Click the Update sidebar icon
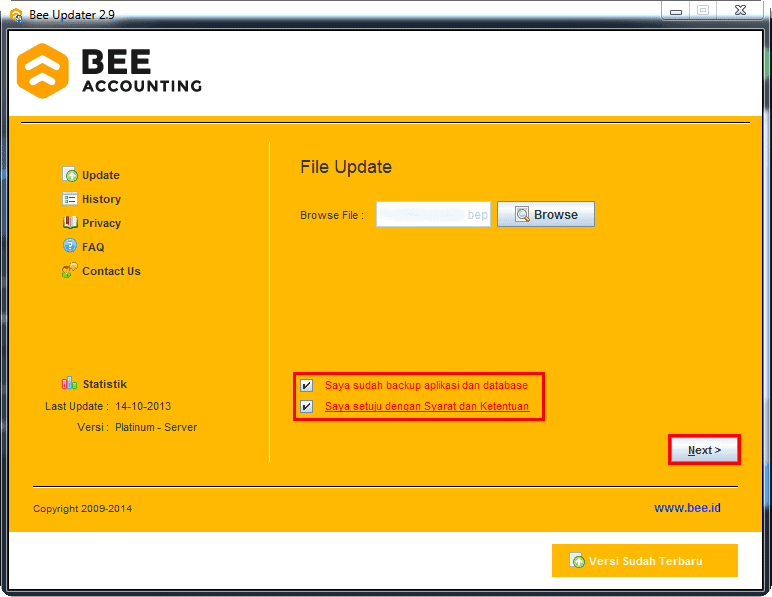 point(70,175)
